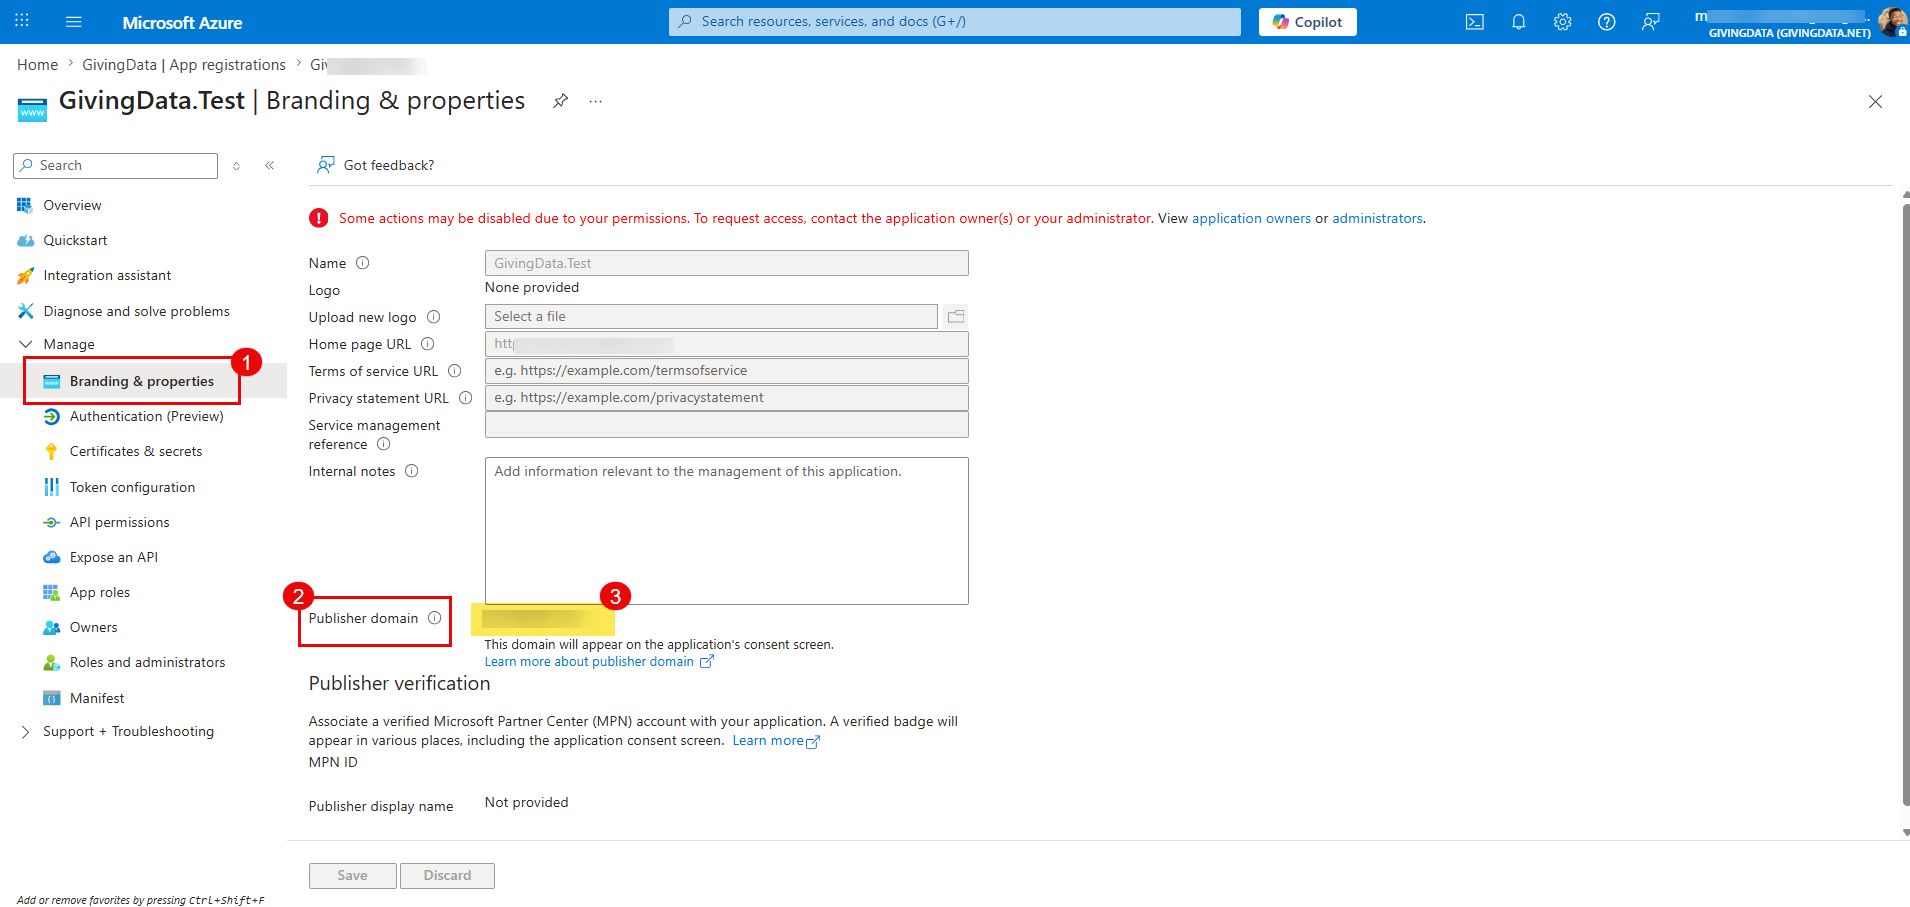Click the Save button
Viewport: 1910px width, 907px height.
tap(353, 876)
